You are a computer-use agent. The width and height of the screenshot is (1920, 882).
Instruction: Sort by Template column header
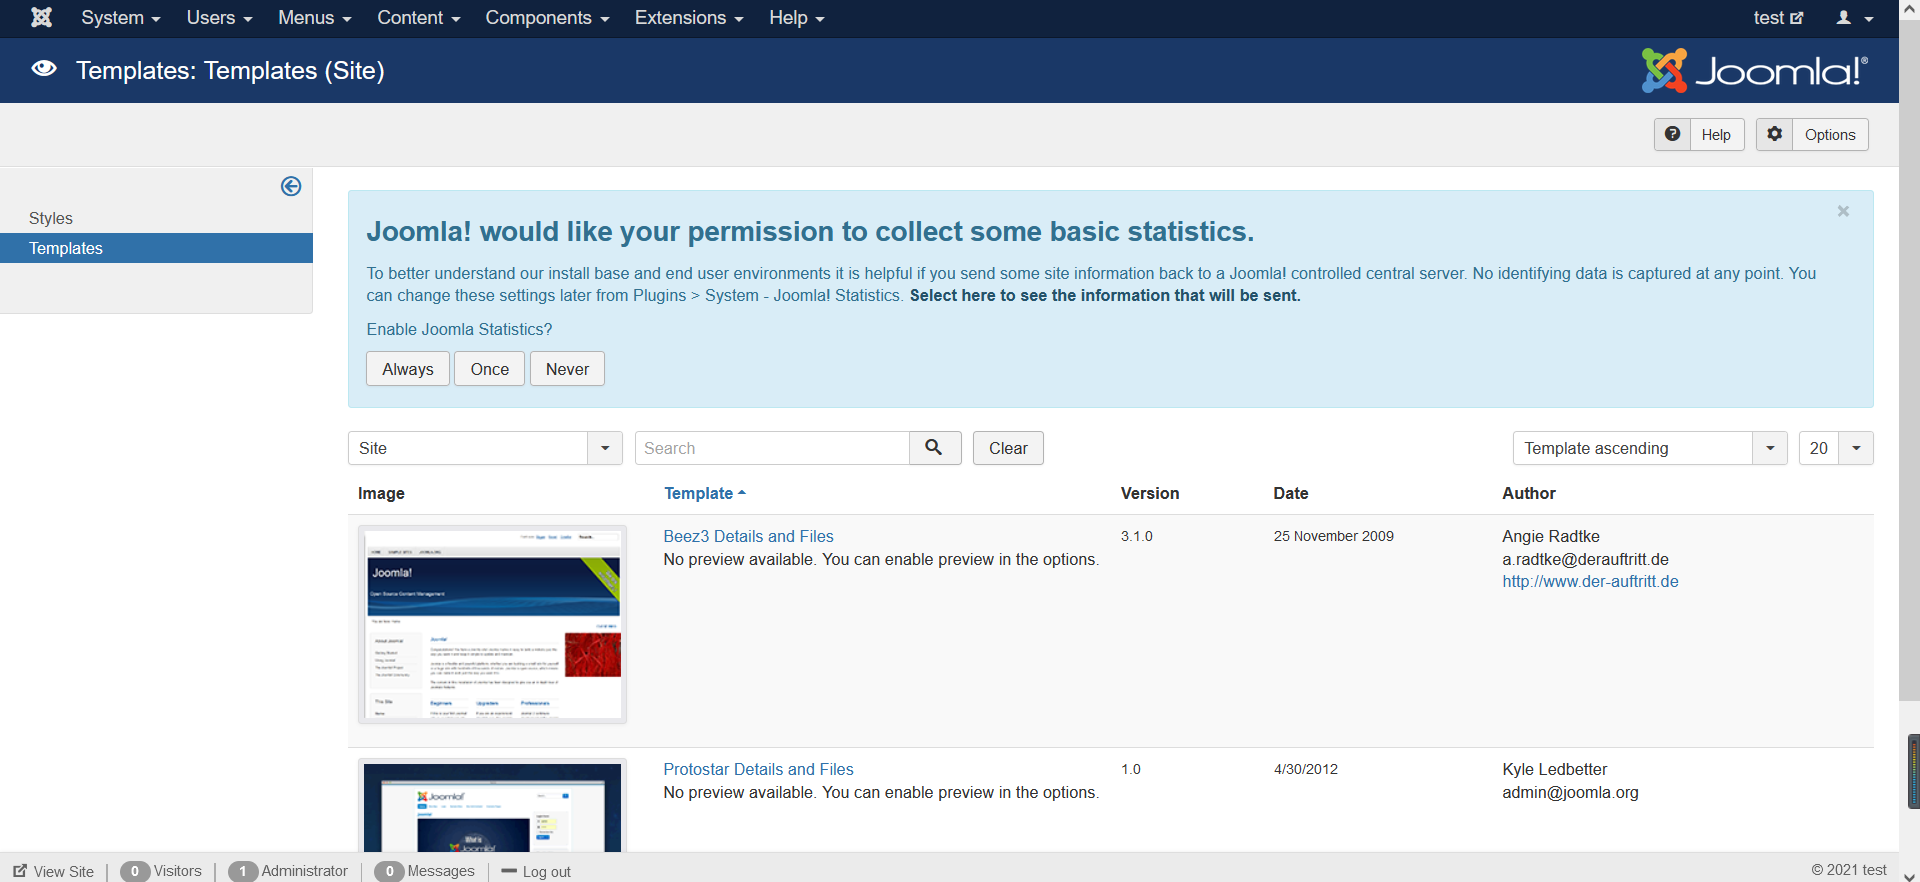click(x=705, y=493)
